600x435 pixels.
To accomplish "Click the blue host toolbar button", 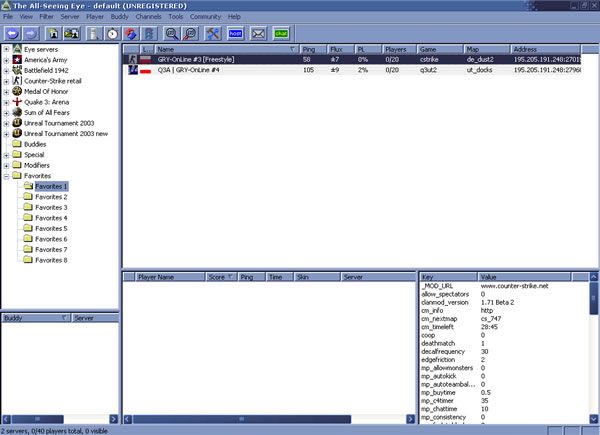I will (236, 33).
